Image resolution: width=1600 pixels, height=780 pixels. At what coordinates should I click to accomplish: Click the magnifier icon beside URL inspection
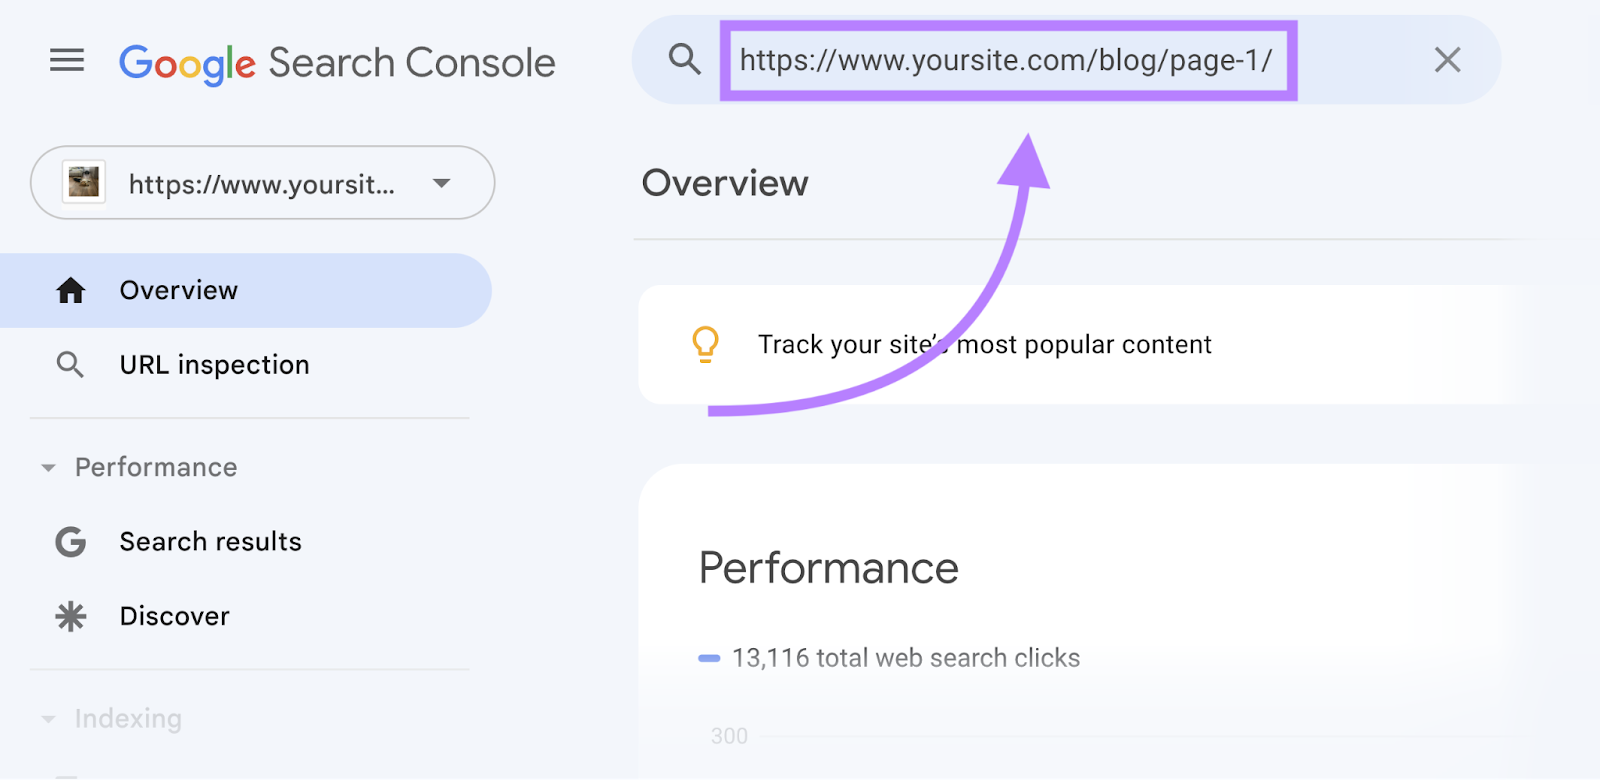click(69, 364)
